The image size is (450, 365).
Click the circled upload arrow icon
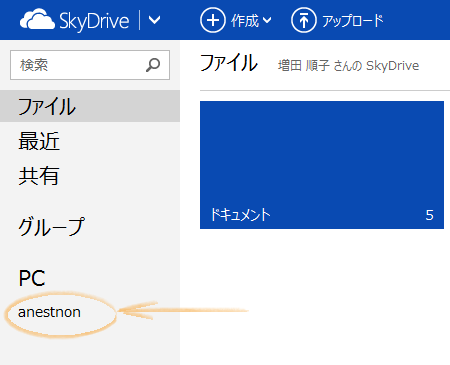tap(303, 20)
